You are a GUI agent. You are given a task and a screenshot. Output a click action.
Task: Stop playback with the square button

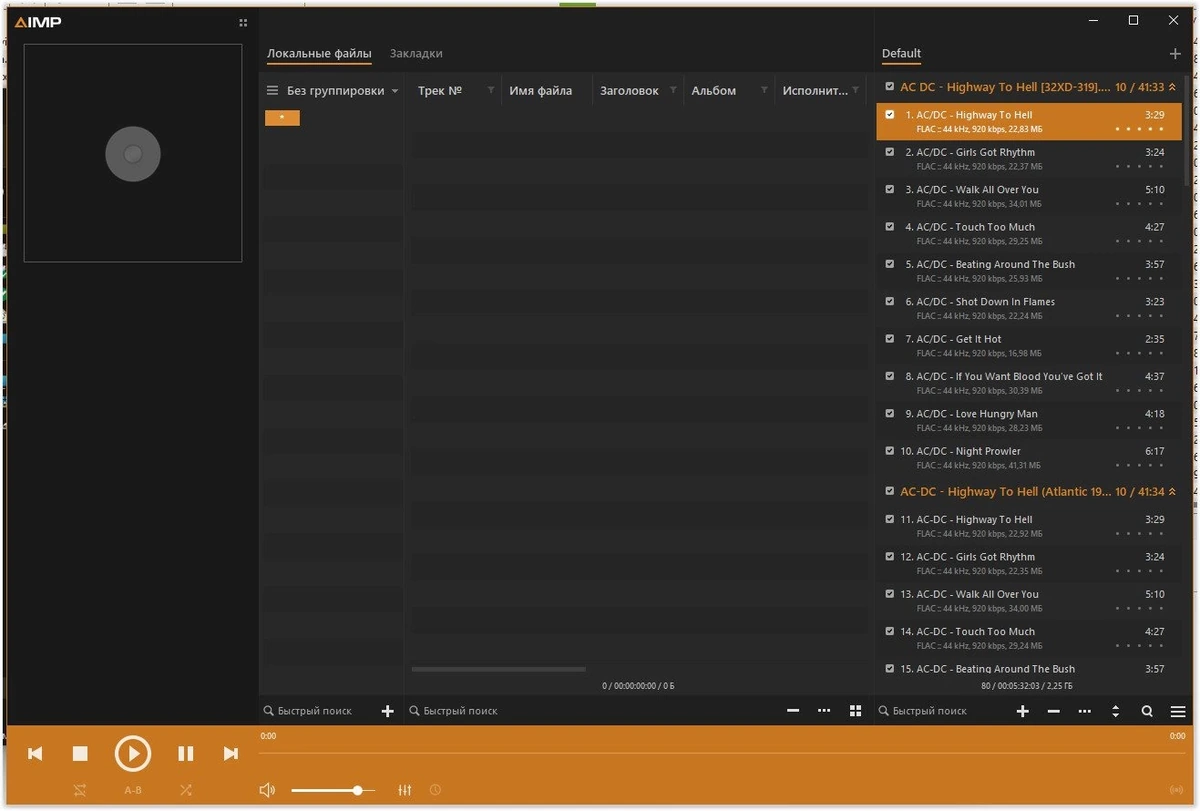click(81, 754)
